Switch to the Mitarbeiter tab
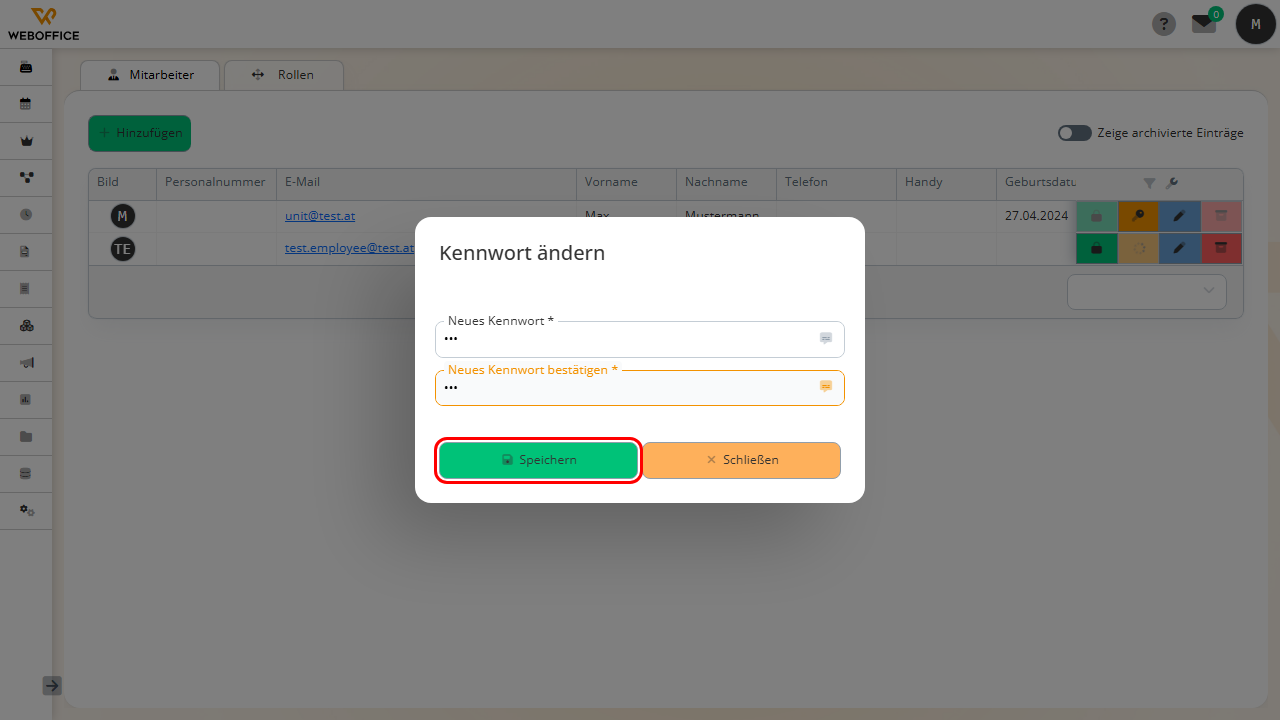1280x720 pixels. click(x=151, y=75)
